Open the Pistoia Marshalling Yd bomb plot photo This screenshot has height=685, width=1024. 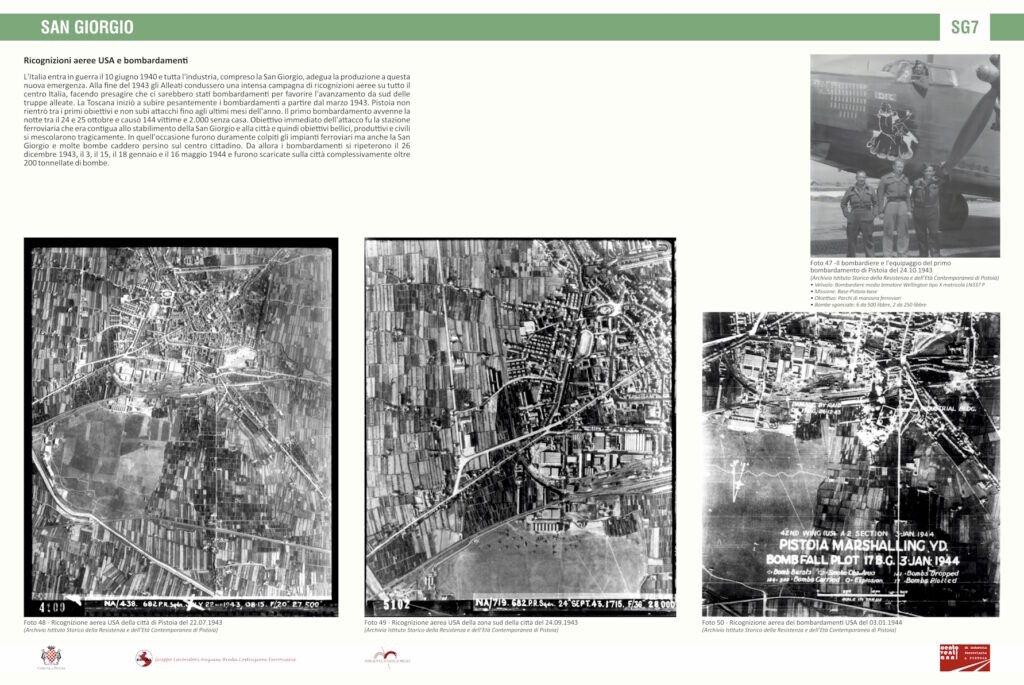850,464
